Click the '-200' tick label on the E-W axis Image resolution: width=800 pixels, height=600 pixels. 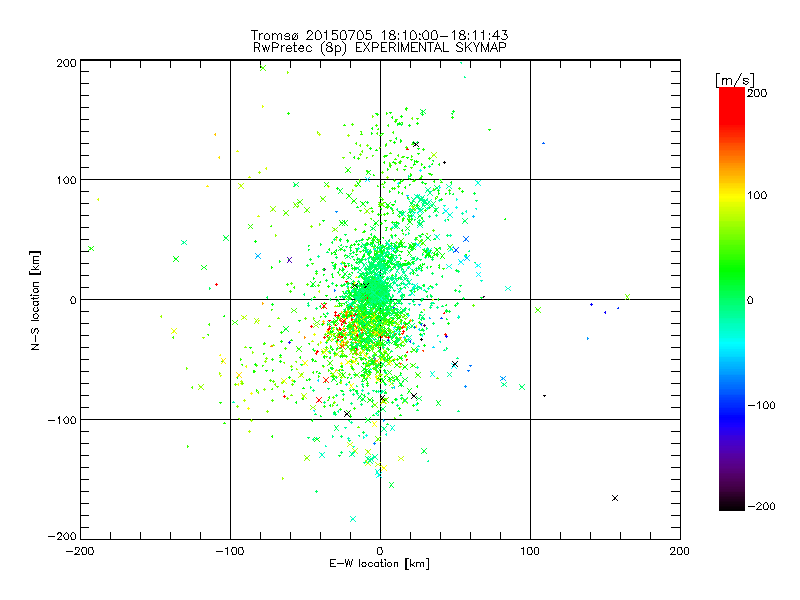click(80, 551)
